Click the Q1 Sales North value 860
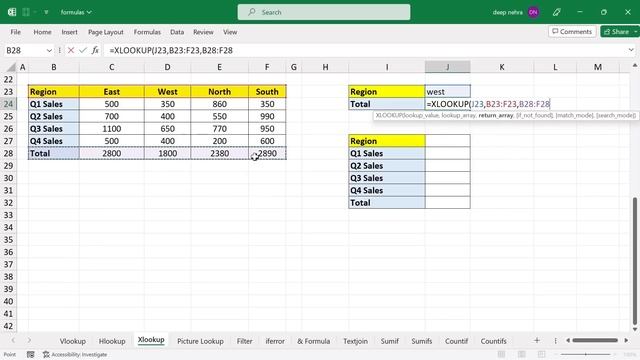 [x=219, y=104]
